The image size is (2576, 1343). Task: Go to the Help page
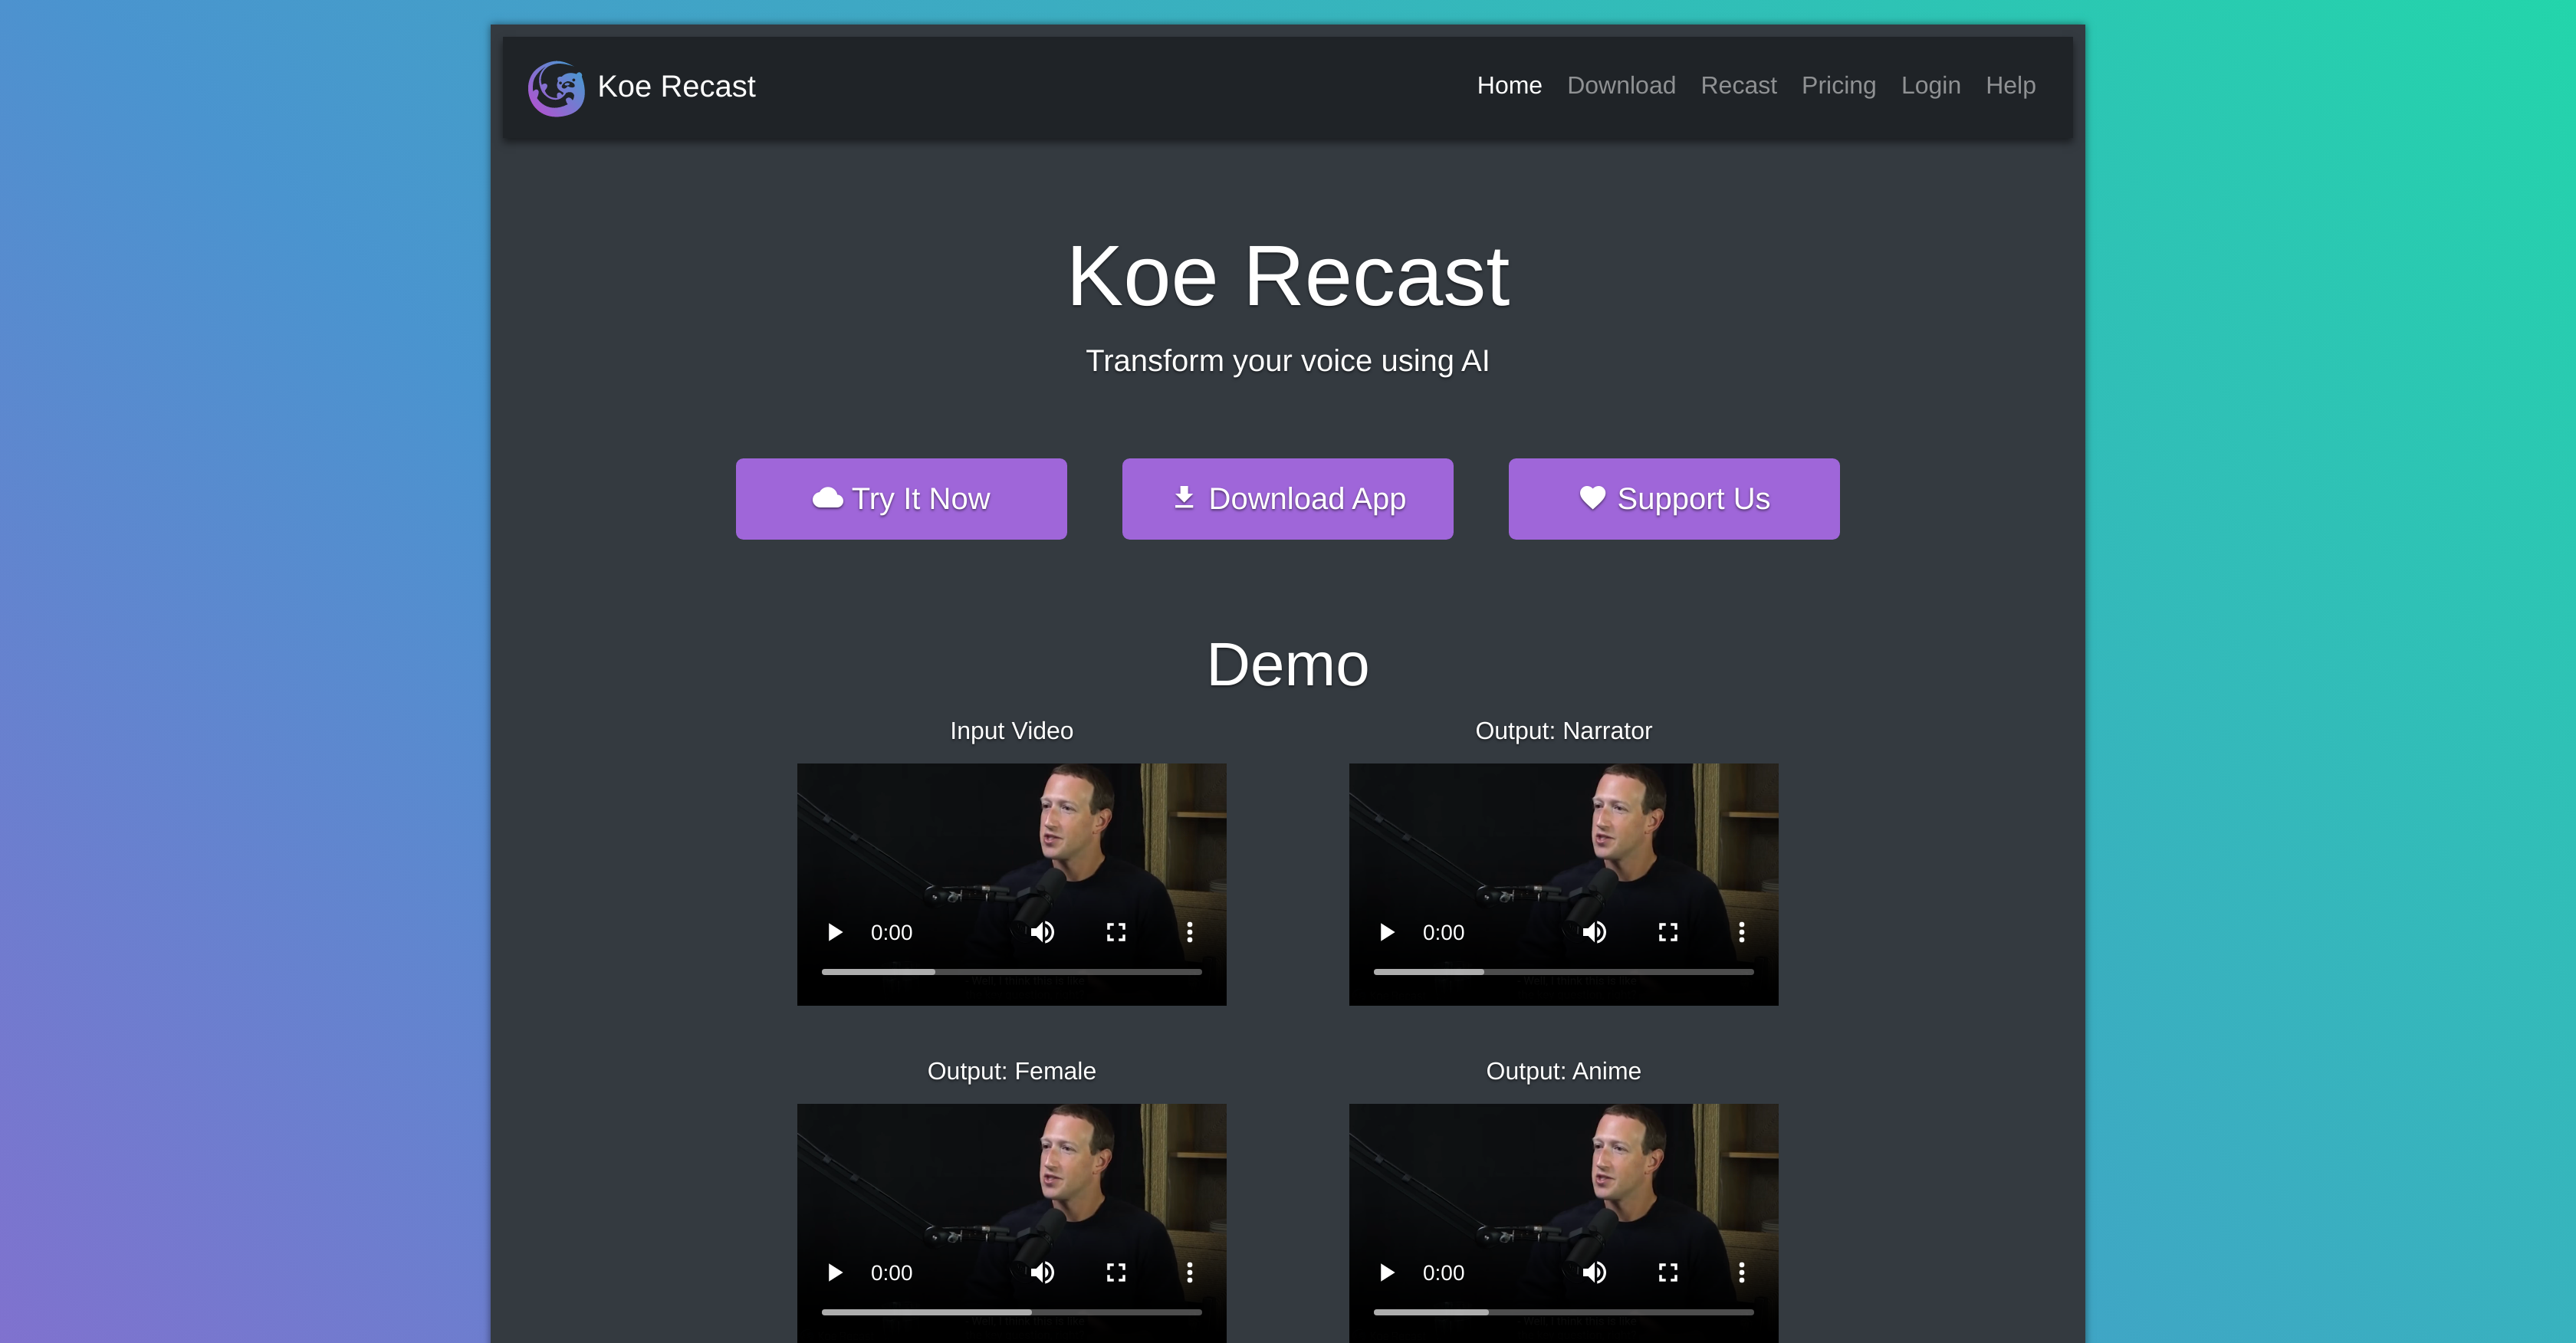point(2010,85)
